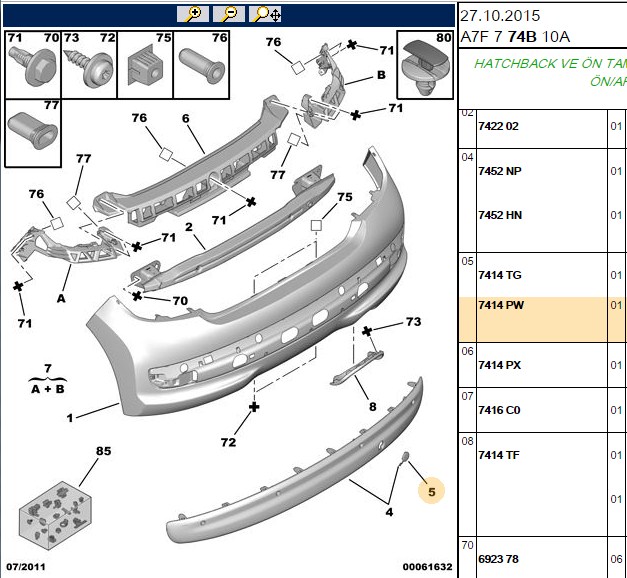Select part number 6923 78
The height and width of the screenshot is (578, 627).
(498, 559)
